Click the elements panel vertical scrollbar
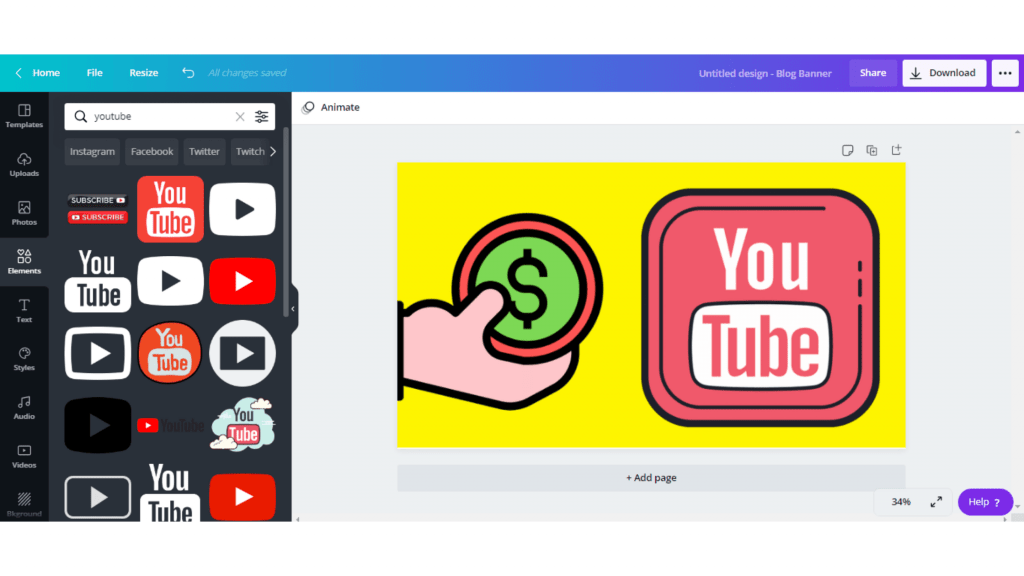 (286, 222)
